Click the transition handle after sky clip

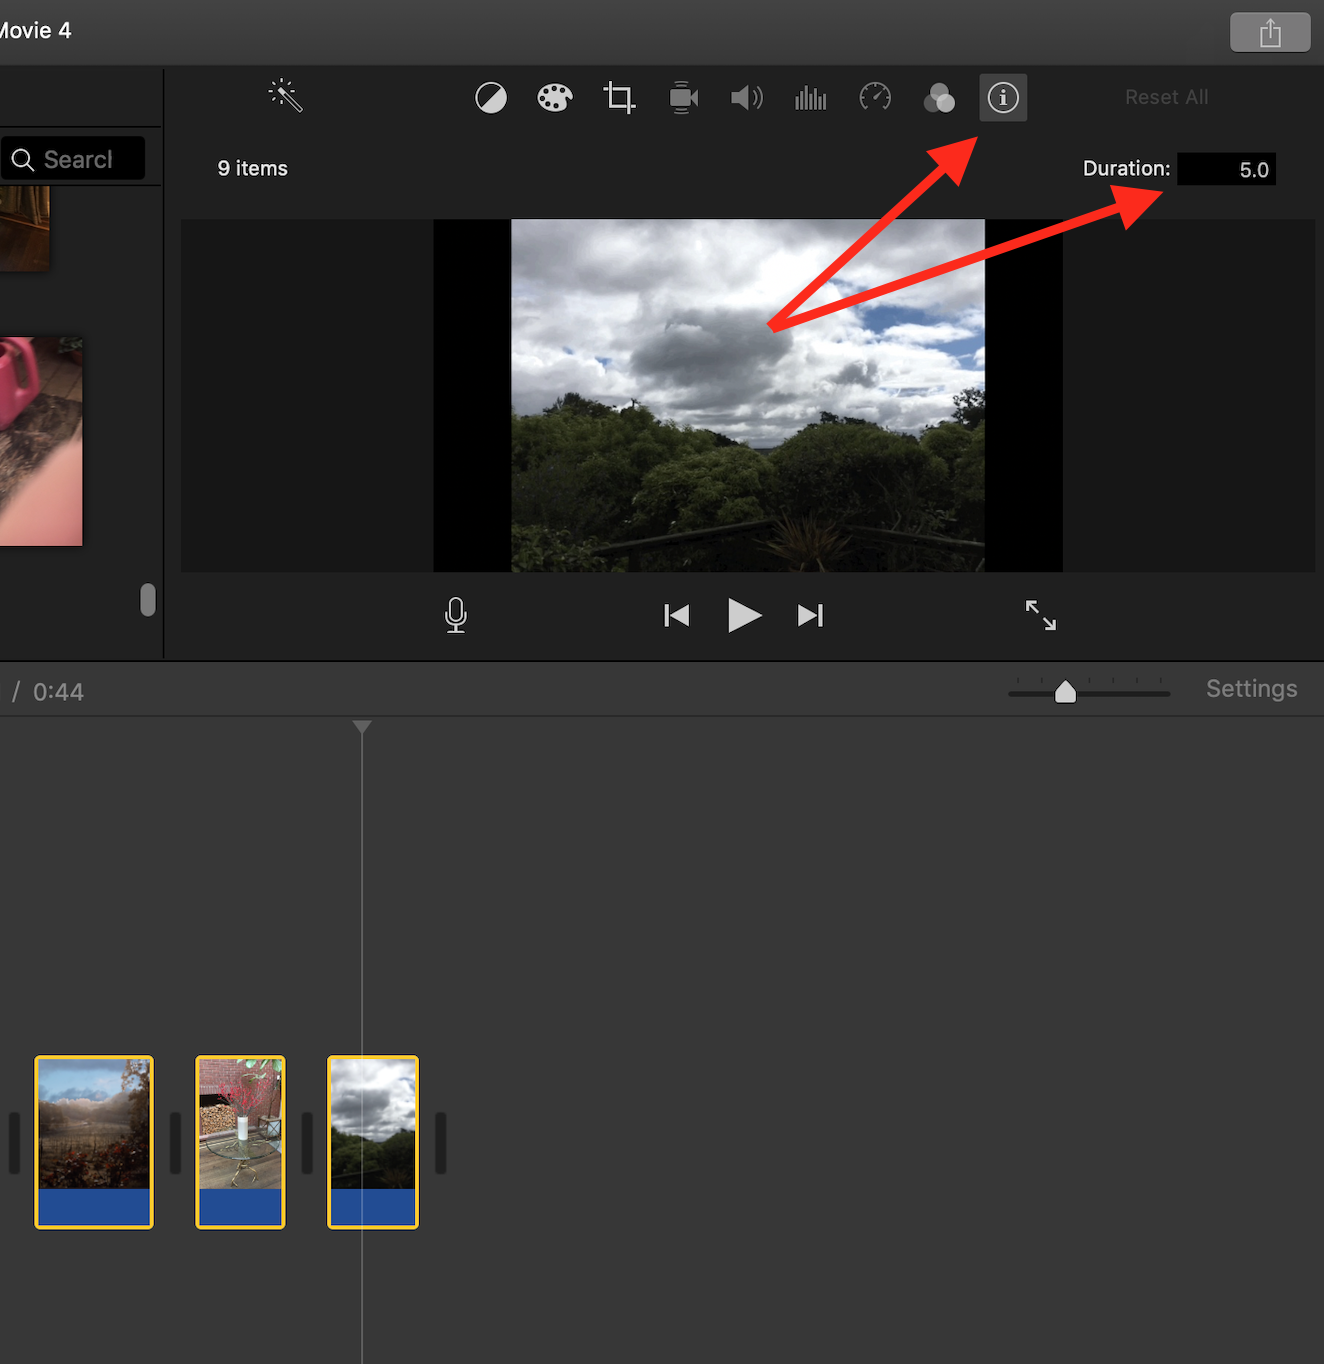point(441,1143)
